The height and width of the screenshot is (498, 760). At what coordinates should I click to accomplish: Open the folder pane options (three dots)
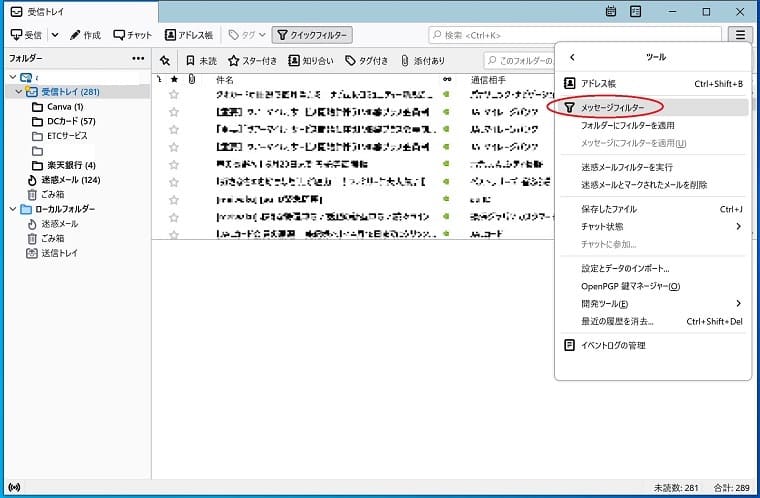click(138, 58)
